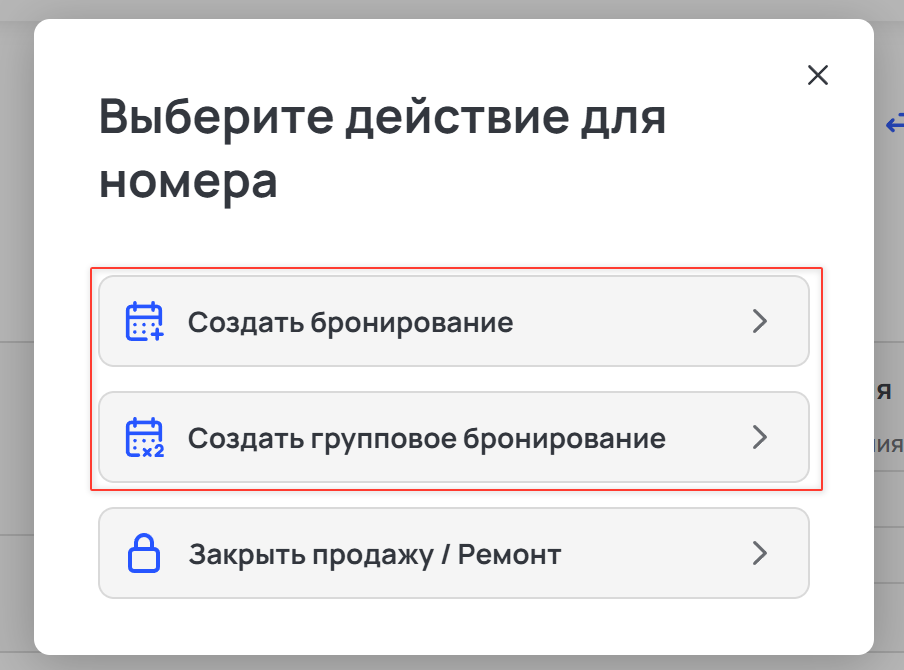The height and width of the screenshot is (670, 904).
Task: Dismiss the dialog using the X icon
Action: coord(818,75)
